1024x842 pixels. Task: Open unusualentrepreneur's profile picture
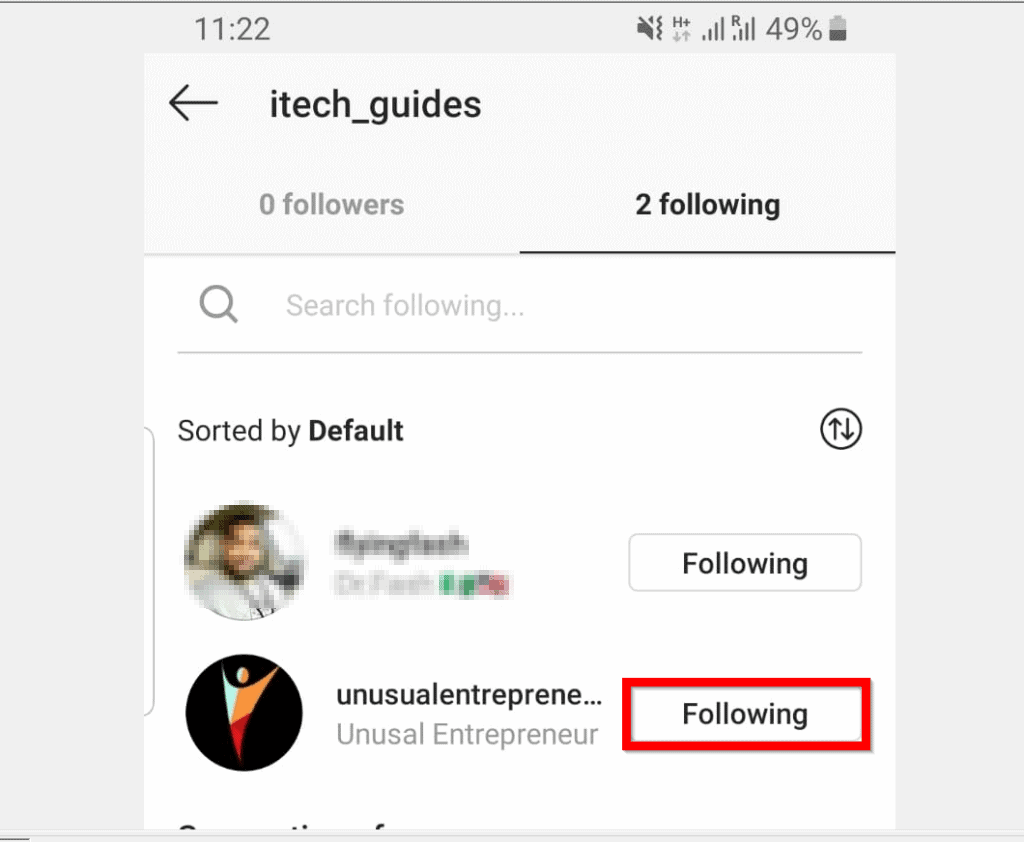coord(244,713)
